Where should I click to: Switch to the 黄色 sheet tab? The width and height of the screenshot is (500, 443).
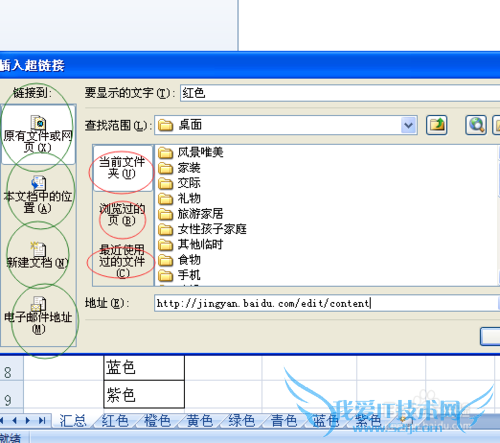(200, 421)
